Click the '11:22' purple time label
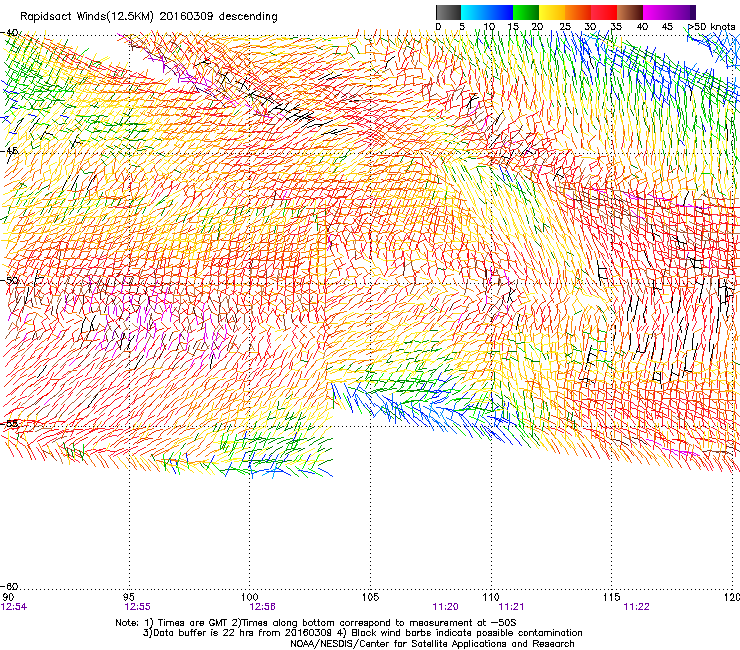This screenshot has width=740, height=650. (x=636, y=607)
